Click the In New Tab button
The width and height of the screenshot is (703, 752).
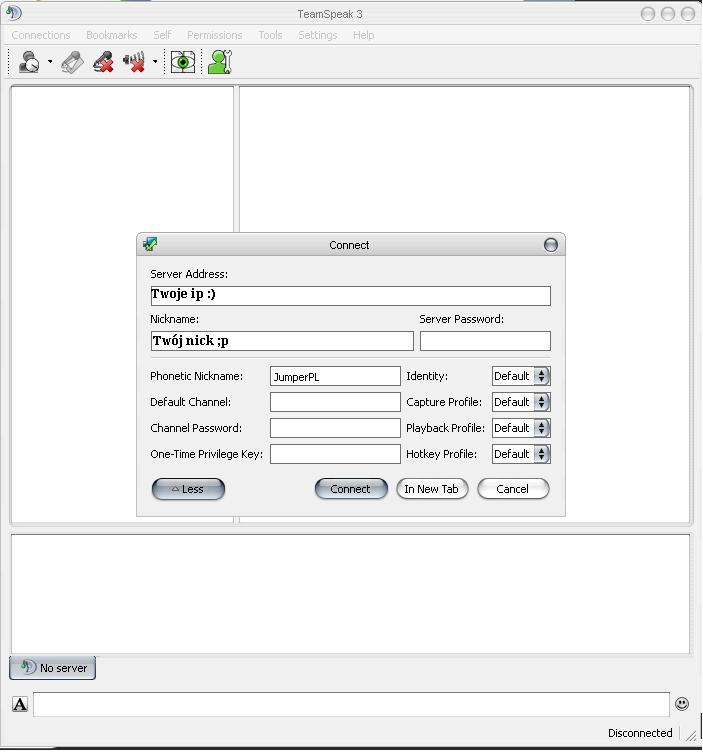(432, 489)
